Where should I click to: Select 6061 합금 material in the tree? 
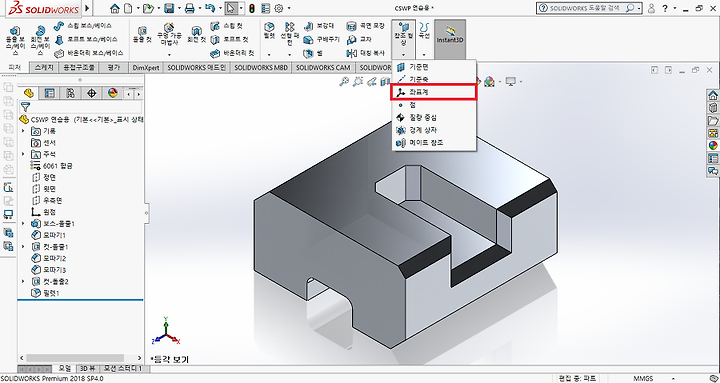(51, 166)
